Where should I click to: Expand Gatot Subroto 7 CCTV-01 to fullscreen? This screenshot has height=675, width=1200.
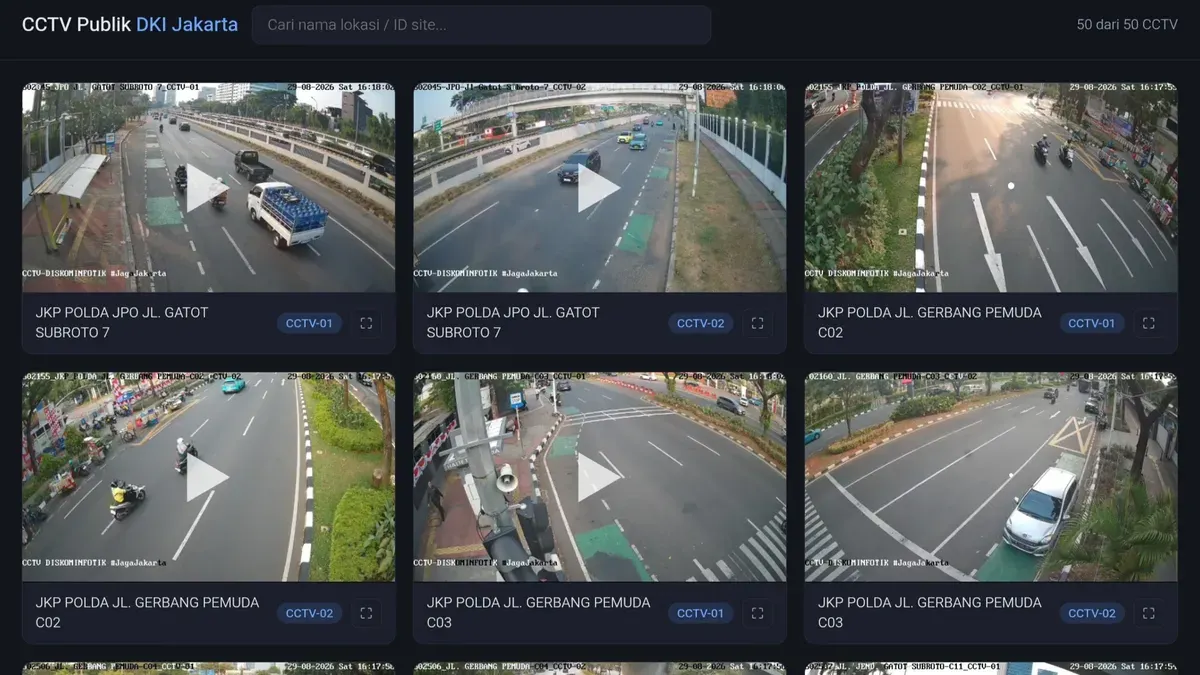pos(366,323)
